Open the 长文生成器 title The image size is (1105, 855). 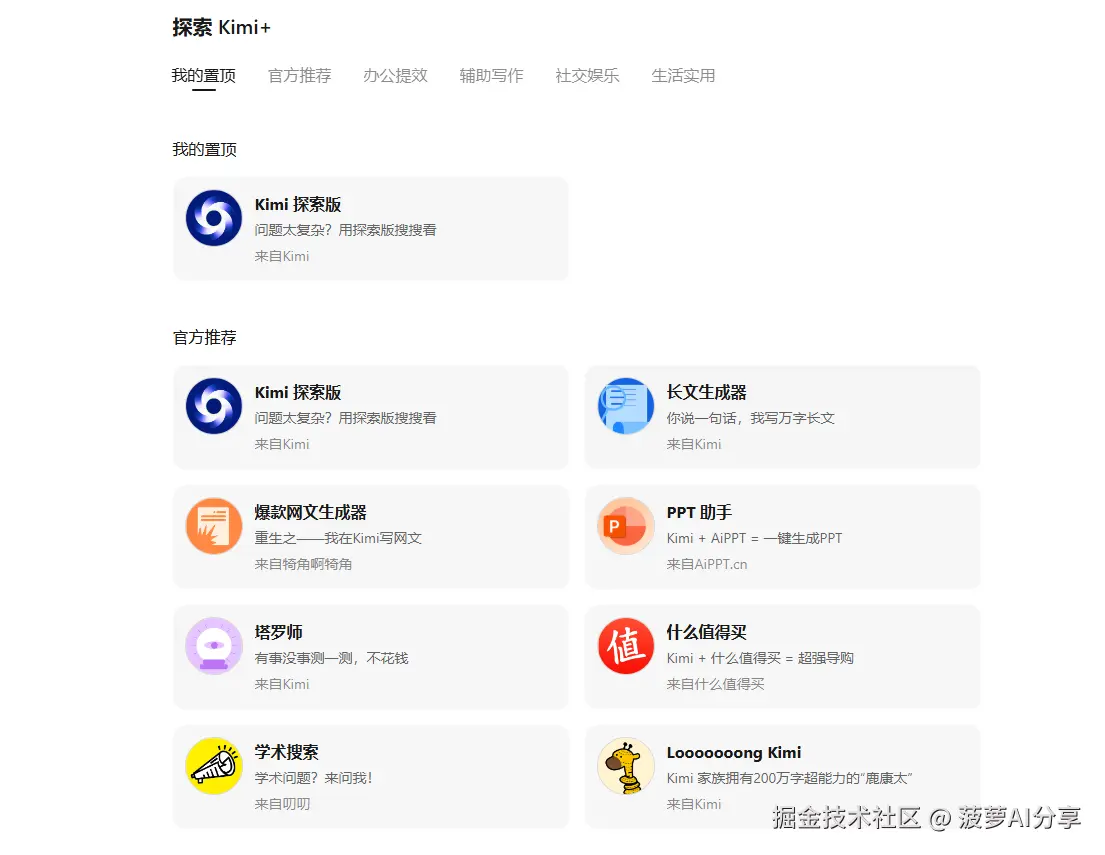coord(706,393)
